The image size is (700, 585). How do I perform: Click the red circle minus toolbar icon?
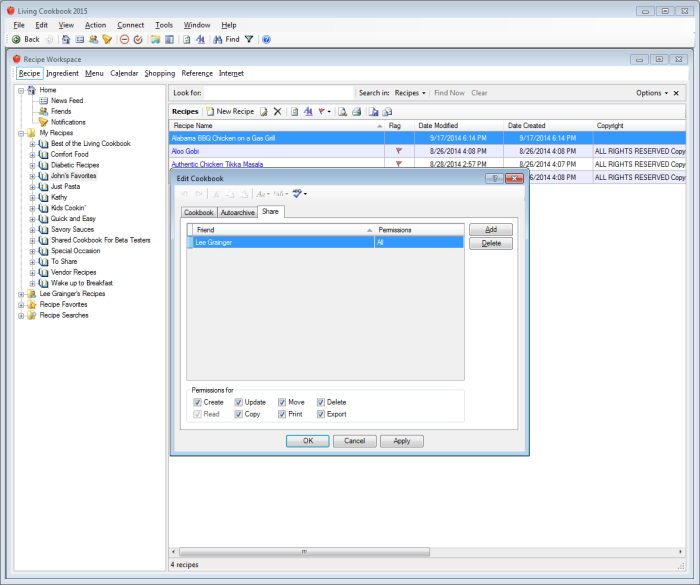coord(125,39)
